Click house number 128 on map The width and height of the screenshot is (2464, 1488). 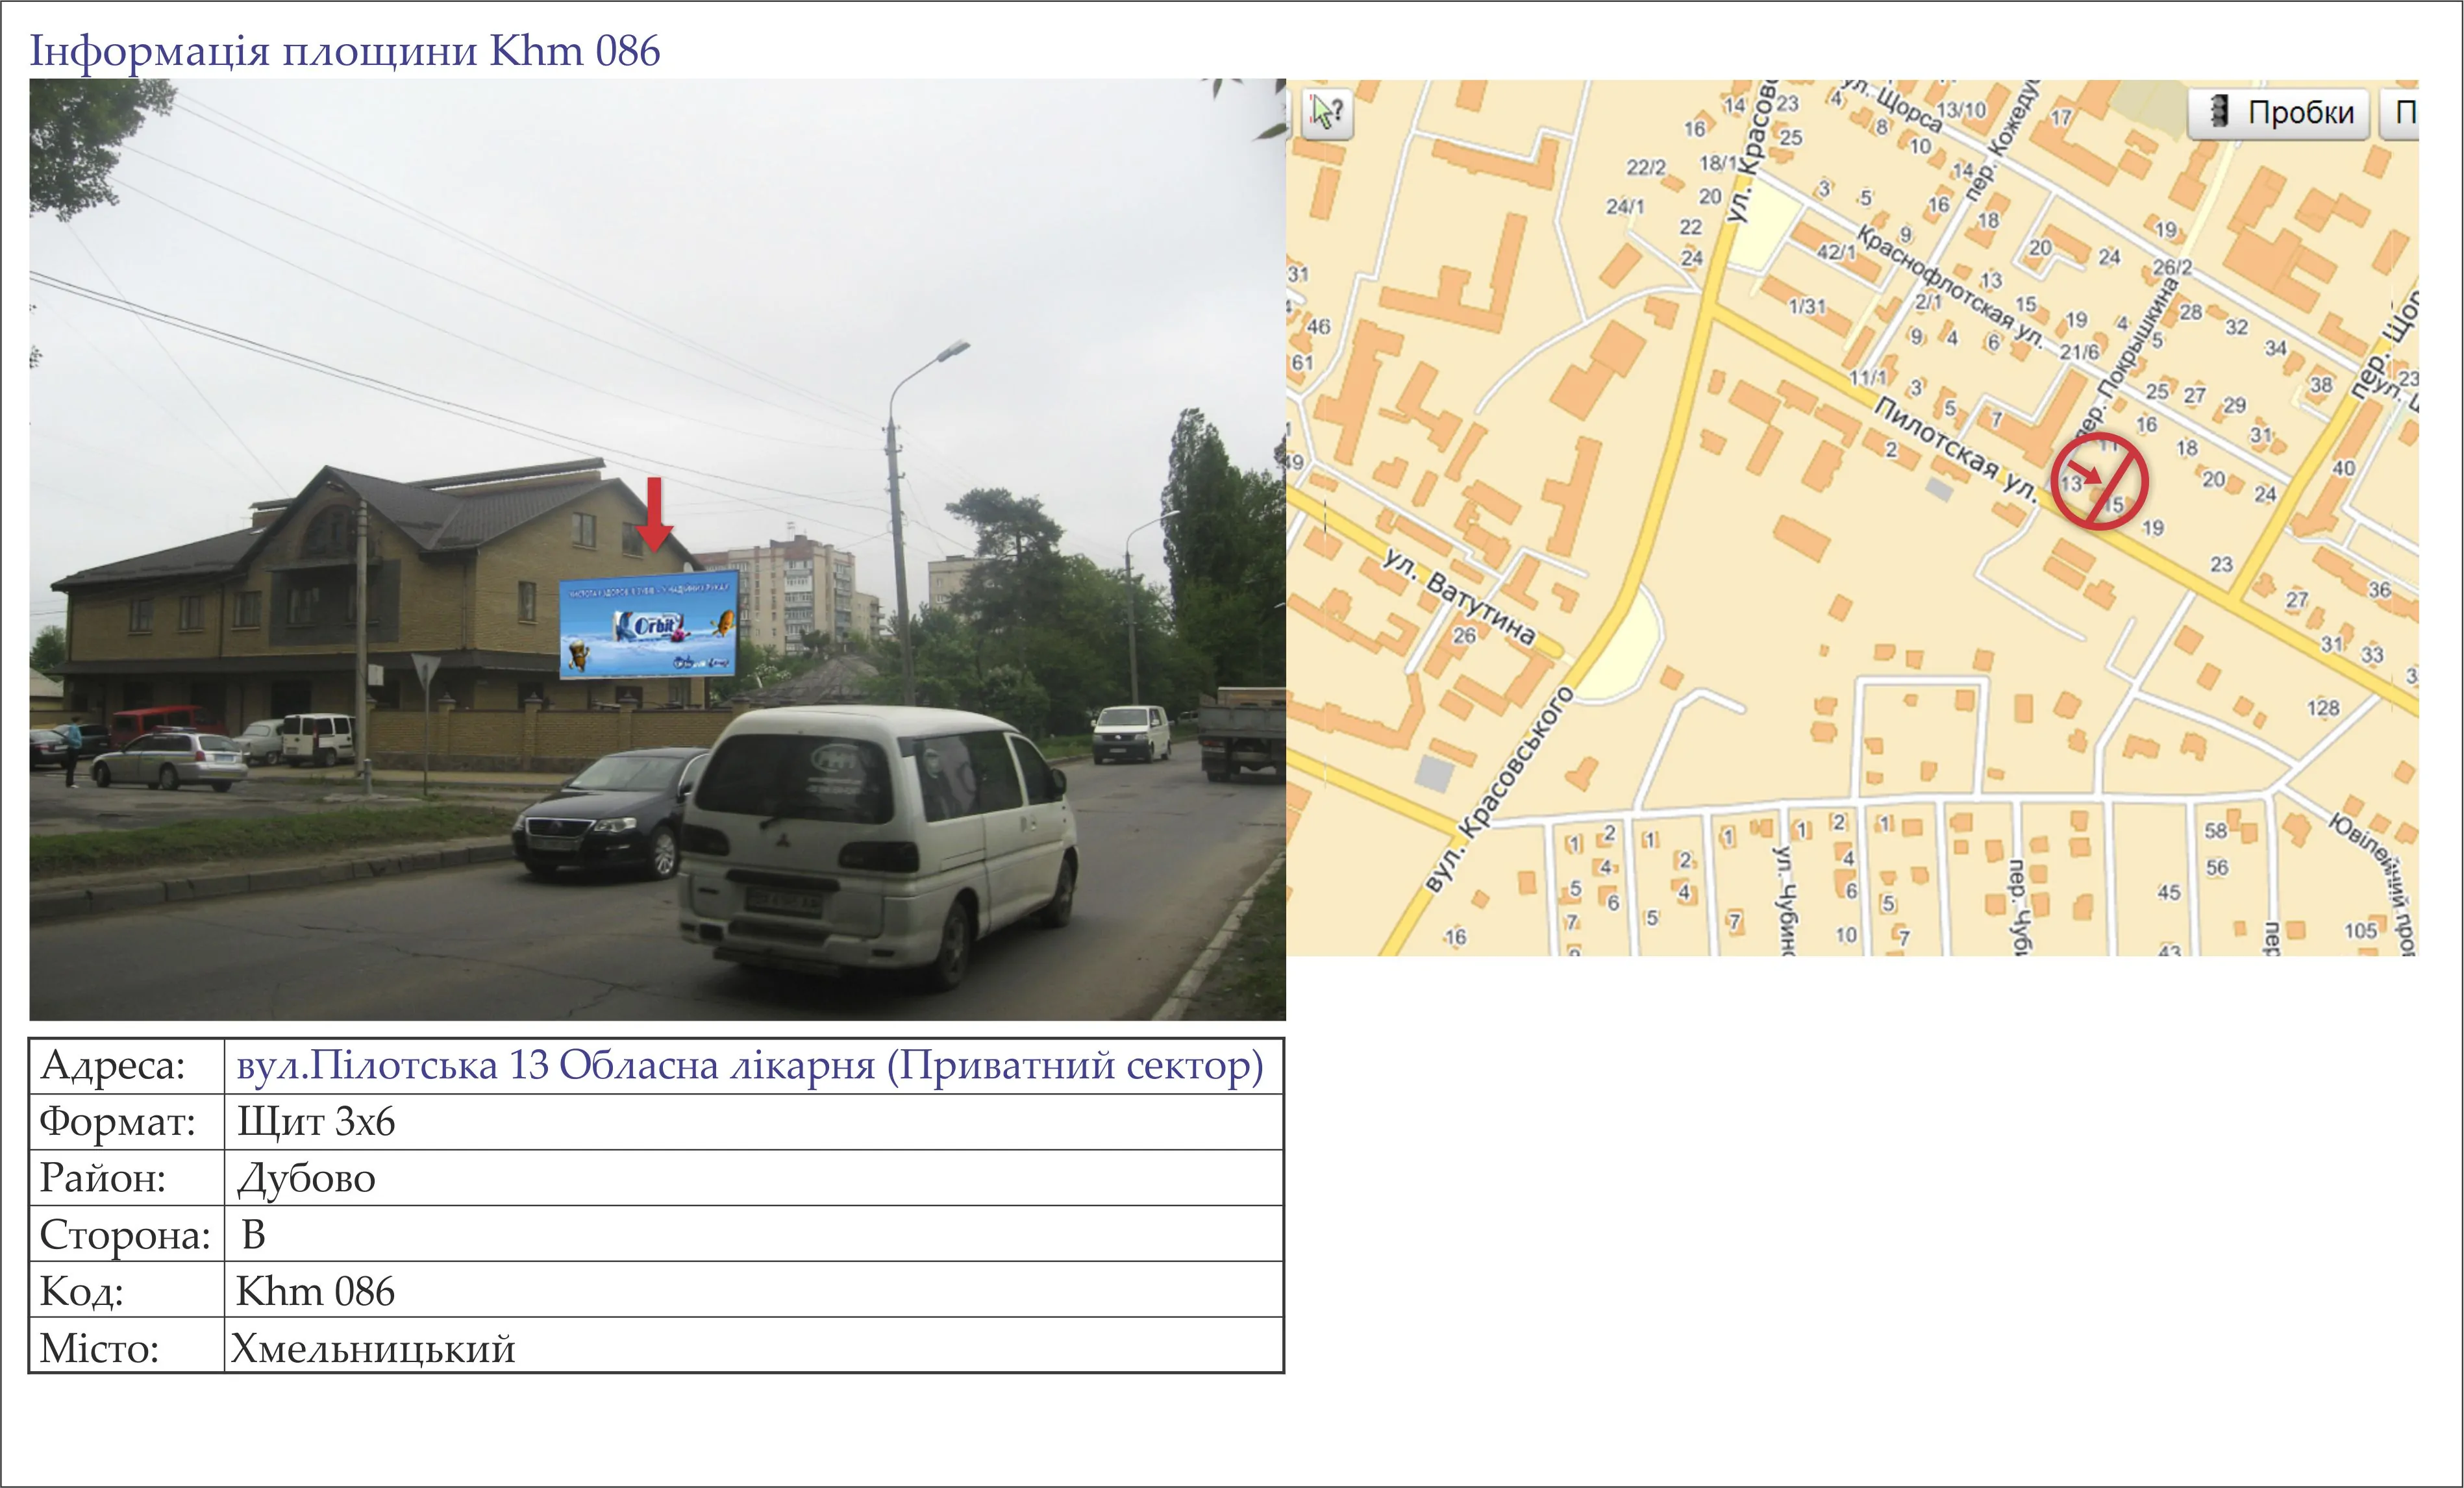point(2323,708)
